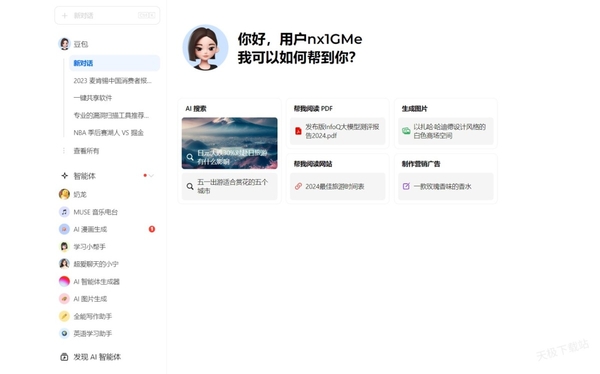Open the 2023 麦肯锡中国消费者报 conversation
600x374 pixels.
[x=112, y=81]
